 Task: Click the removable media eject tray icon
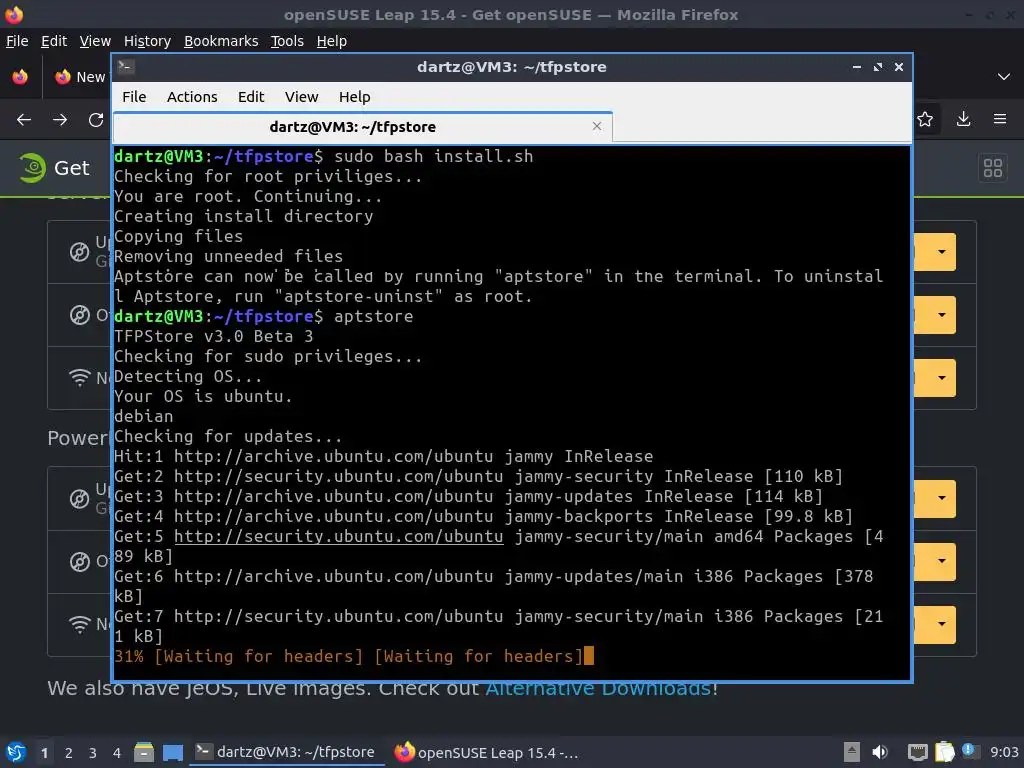coord(852,752)
